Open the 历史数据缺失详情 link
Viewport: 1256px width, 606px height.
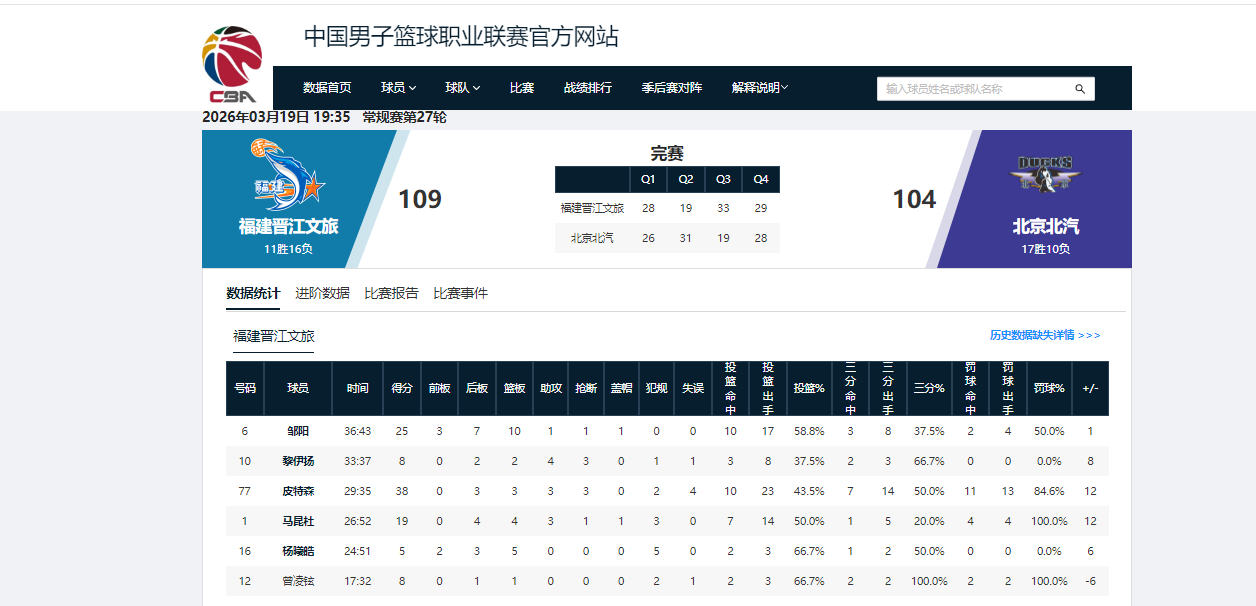pyautogui.click(x=1044, y=335)
